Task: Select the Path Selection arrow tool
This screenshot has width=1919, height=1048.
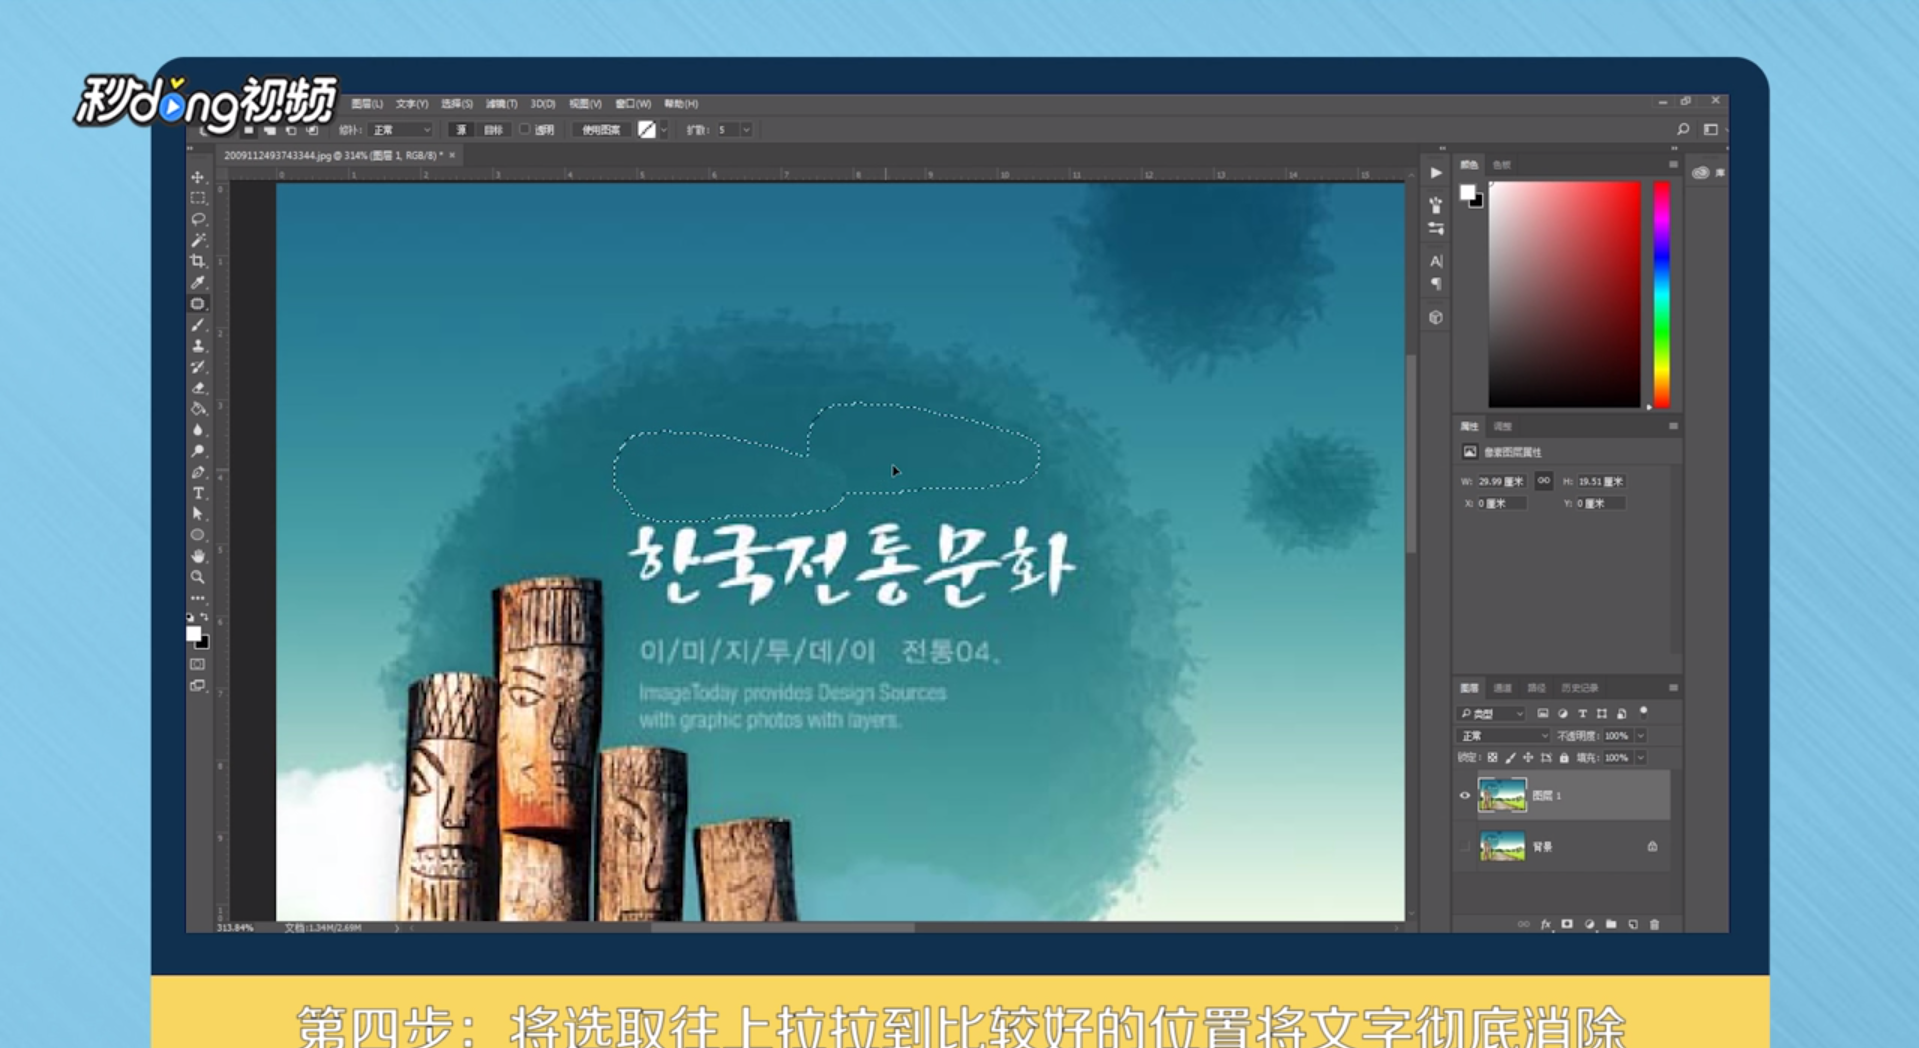Action: (198, 514)
